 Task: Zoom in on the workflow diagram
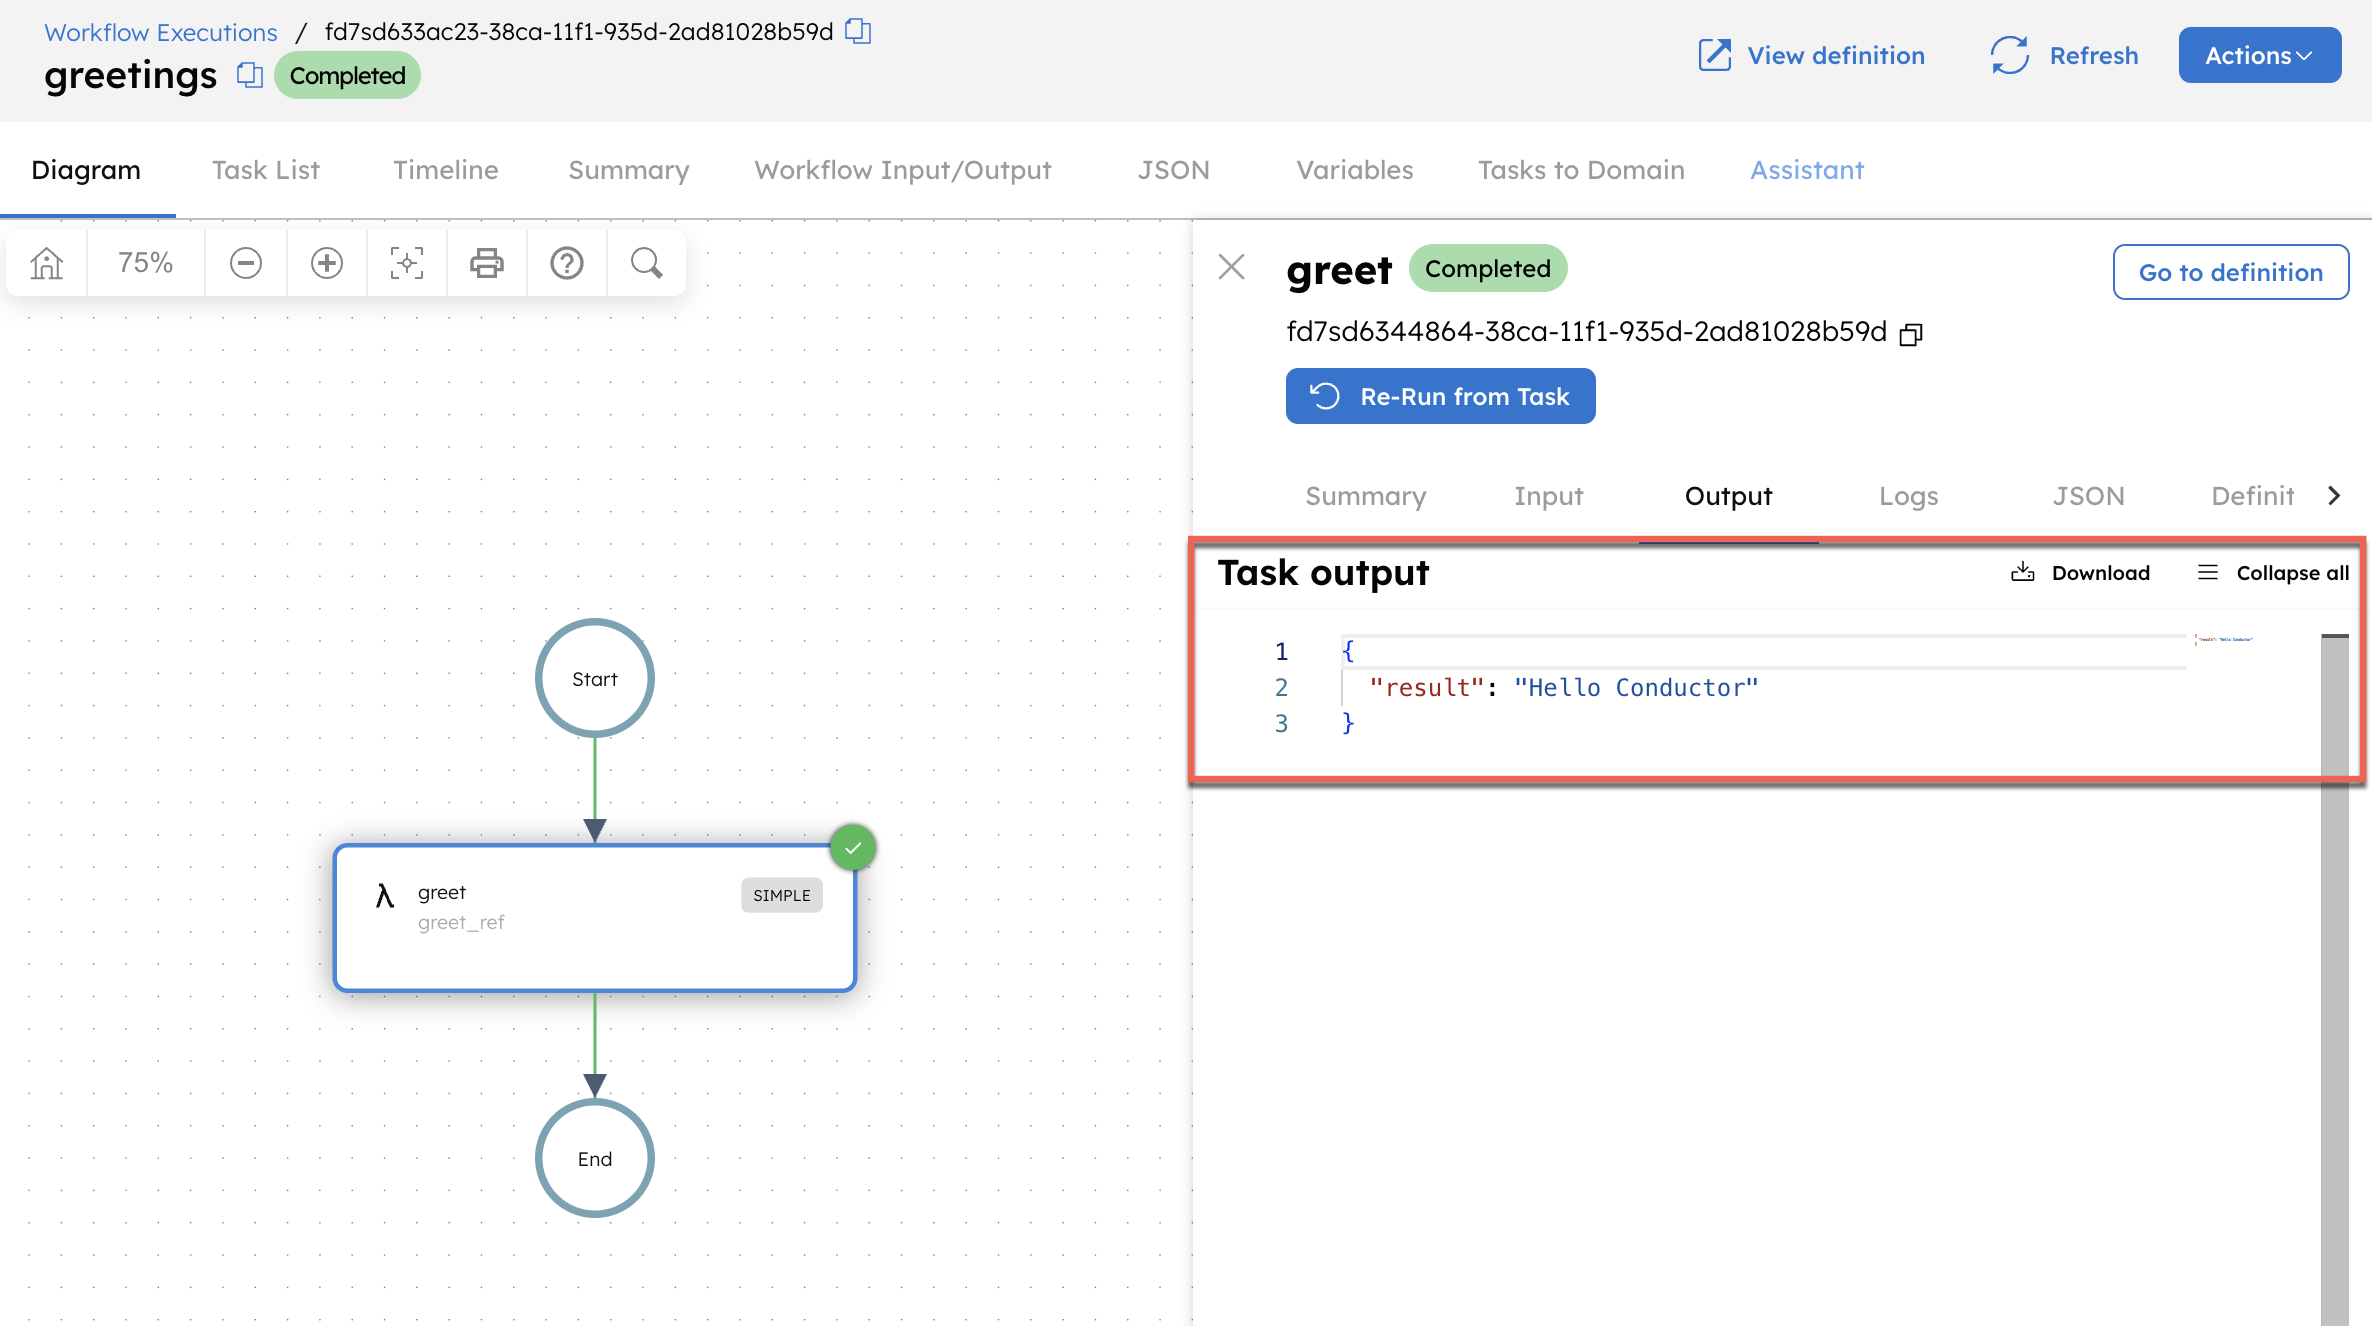[x=326, y=262]
